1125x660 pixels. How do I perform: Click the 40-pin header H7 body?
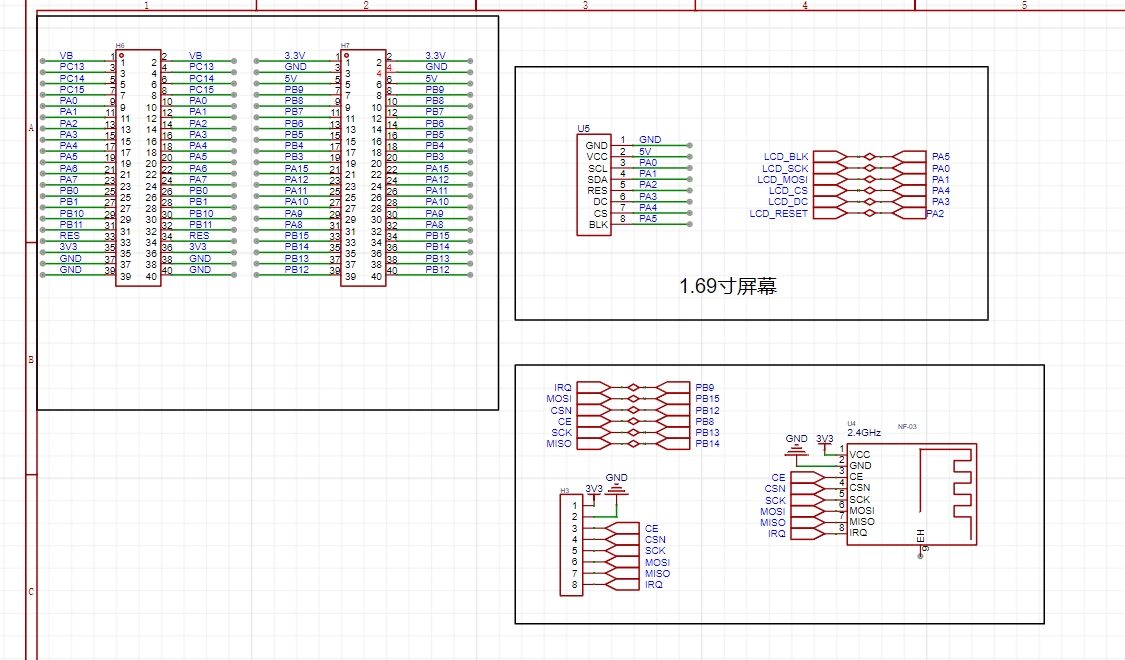click(x=363, y=168)
